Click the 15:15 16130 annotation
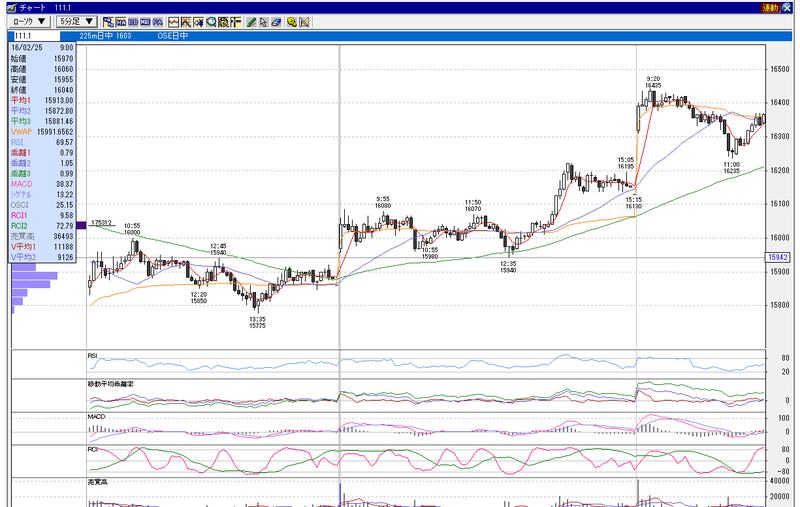 click(634, 203)
